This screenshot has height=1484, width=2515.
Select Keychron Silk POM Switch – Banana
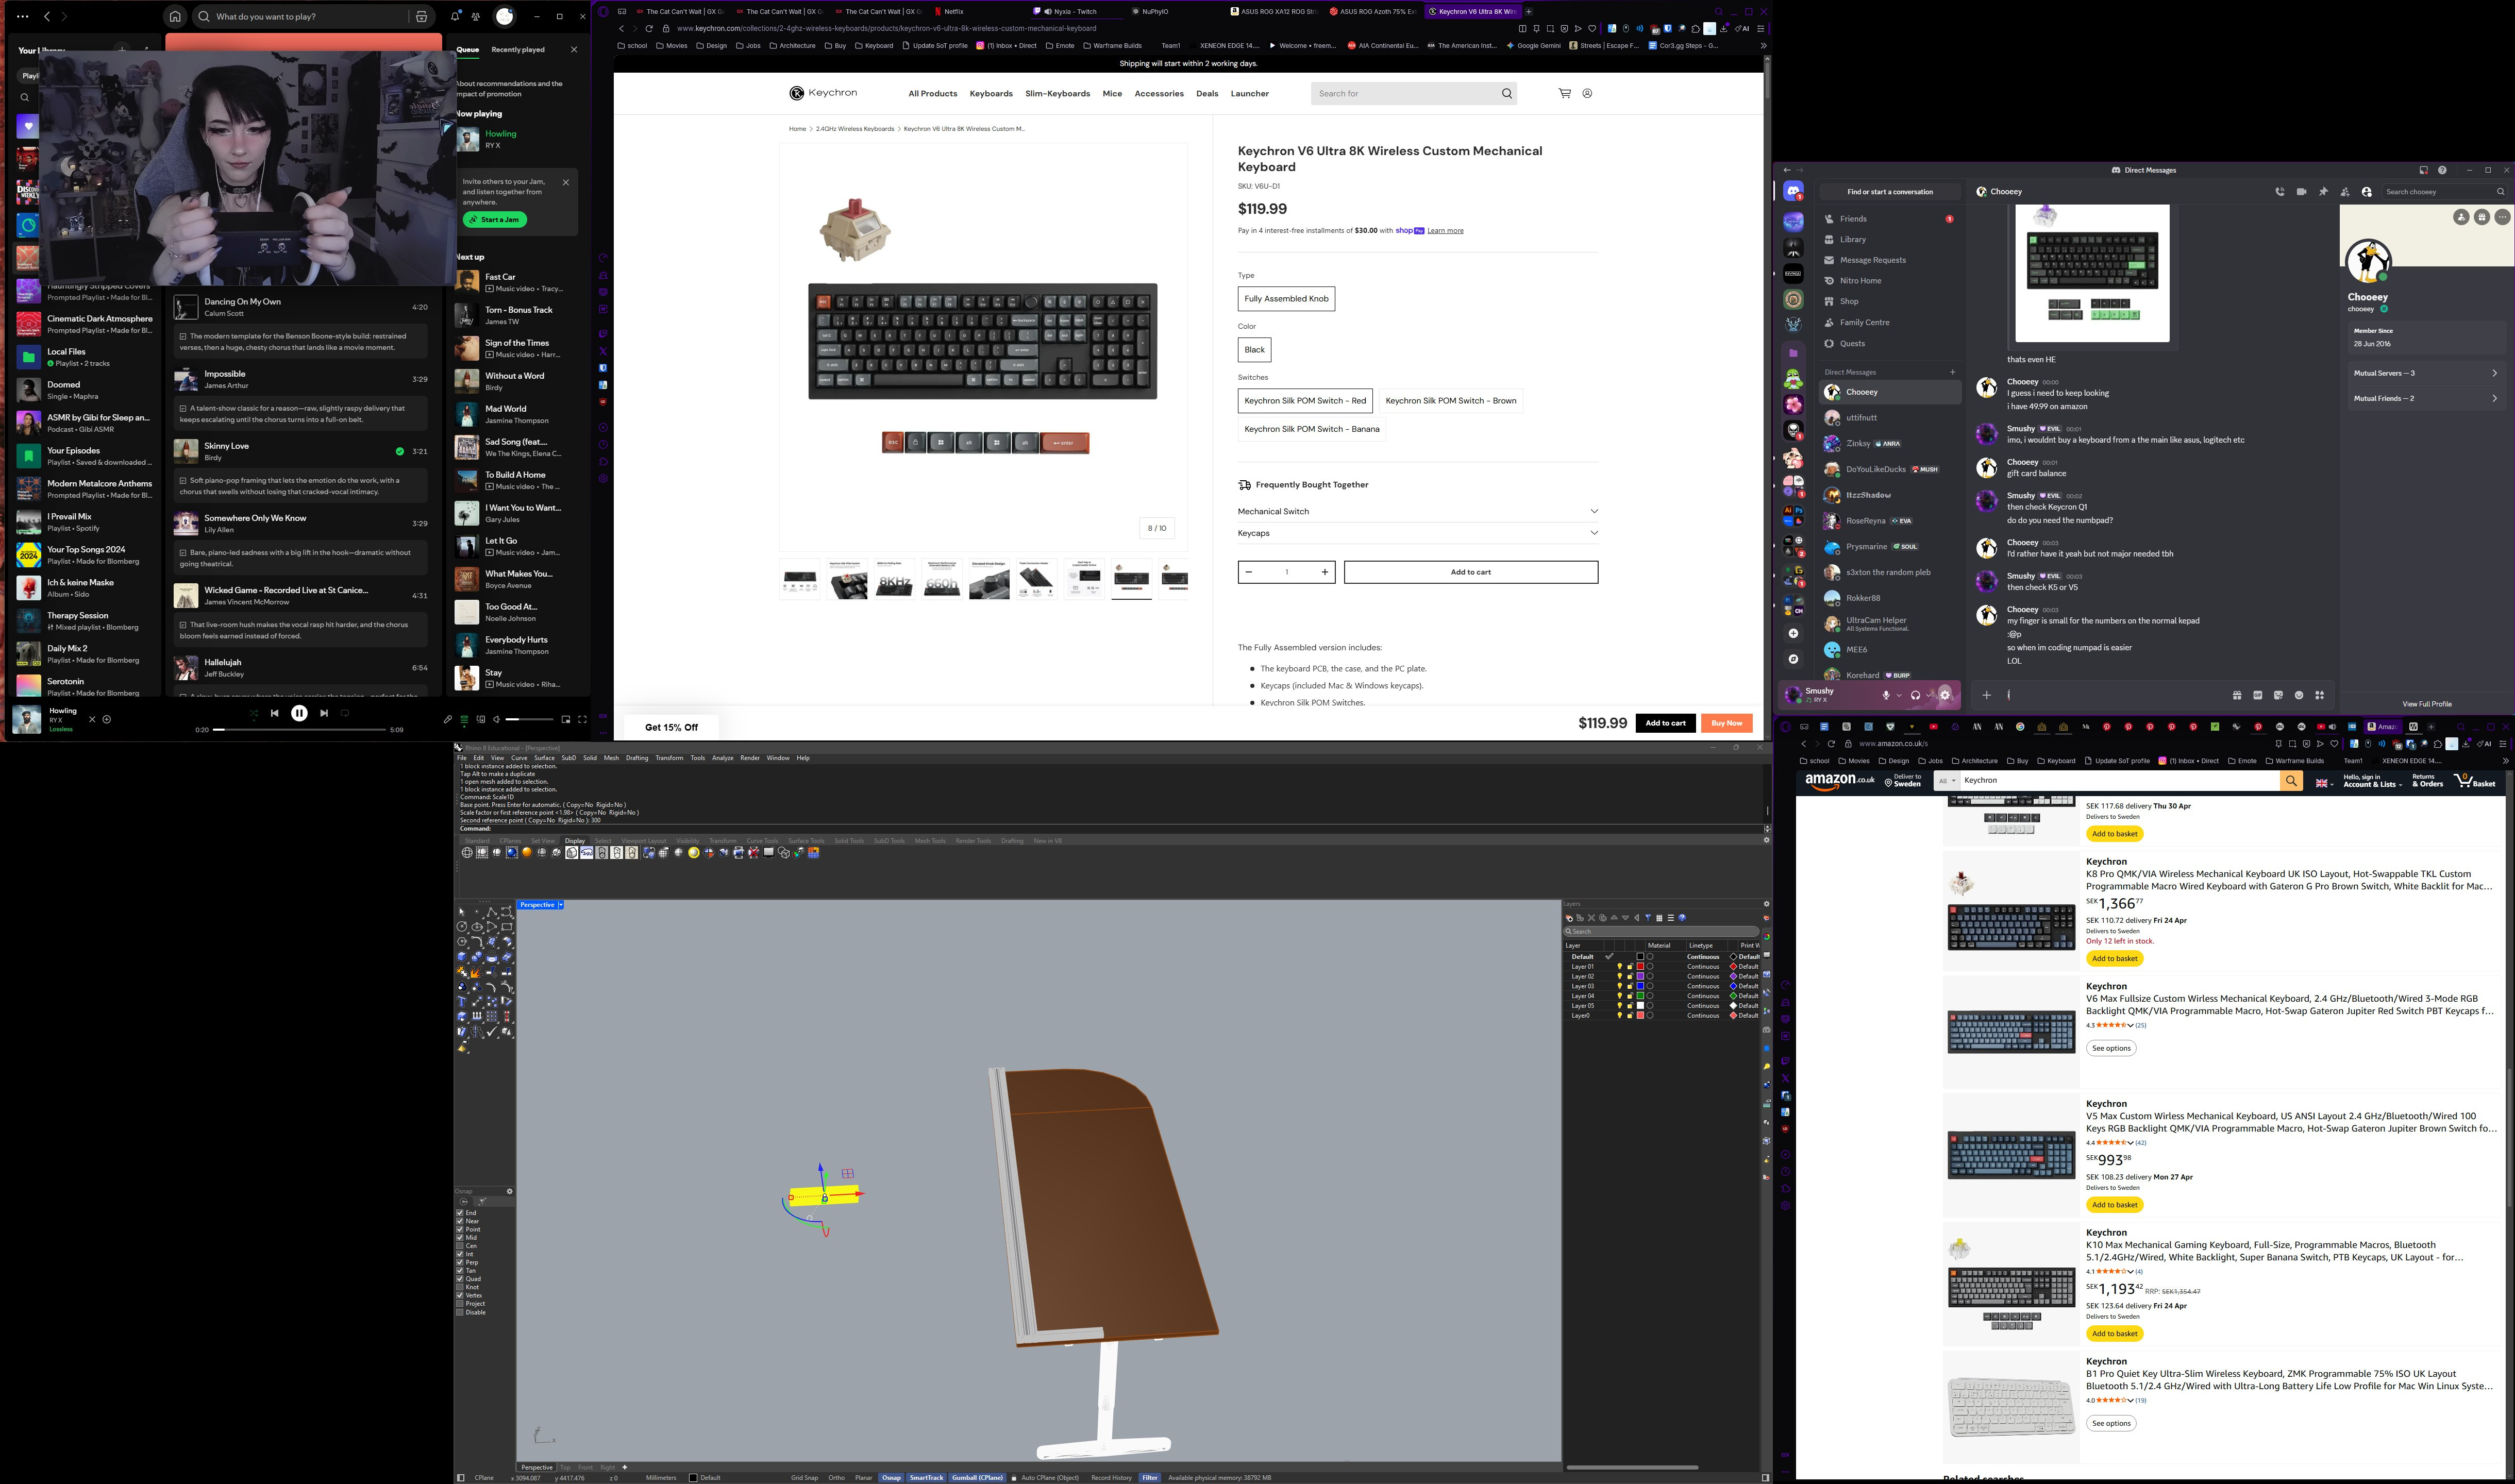(x=1312, y=429)
